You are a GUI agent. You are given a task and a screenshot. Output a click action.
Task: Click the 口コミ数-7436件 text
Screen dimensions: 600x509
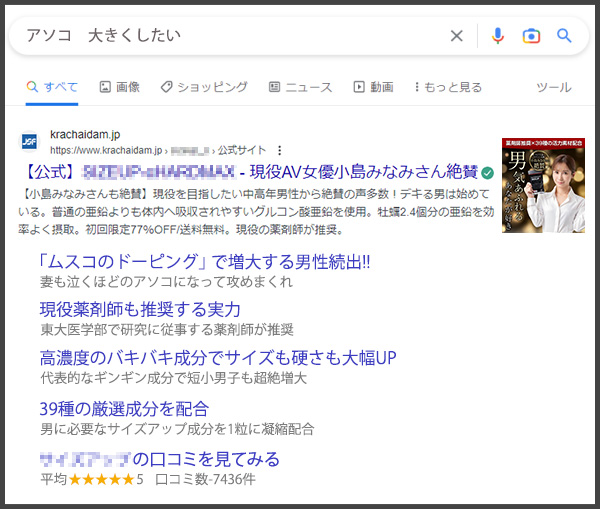click(205, 479)
